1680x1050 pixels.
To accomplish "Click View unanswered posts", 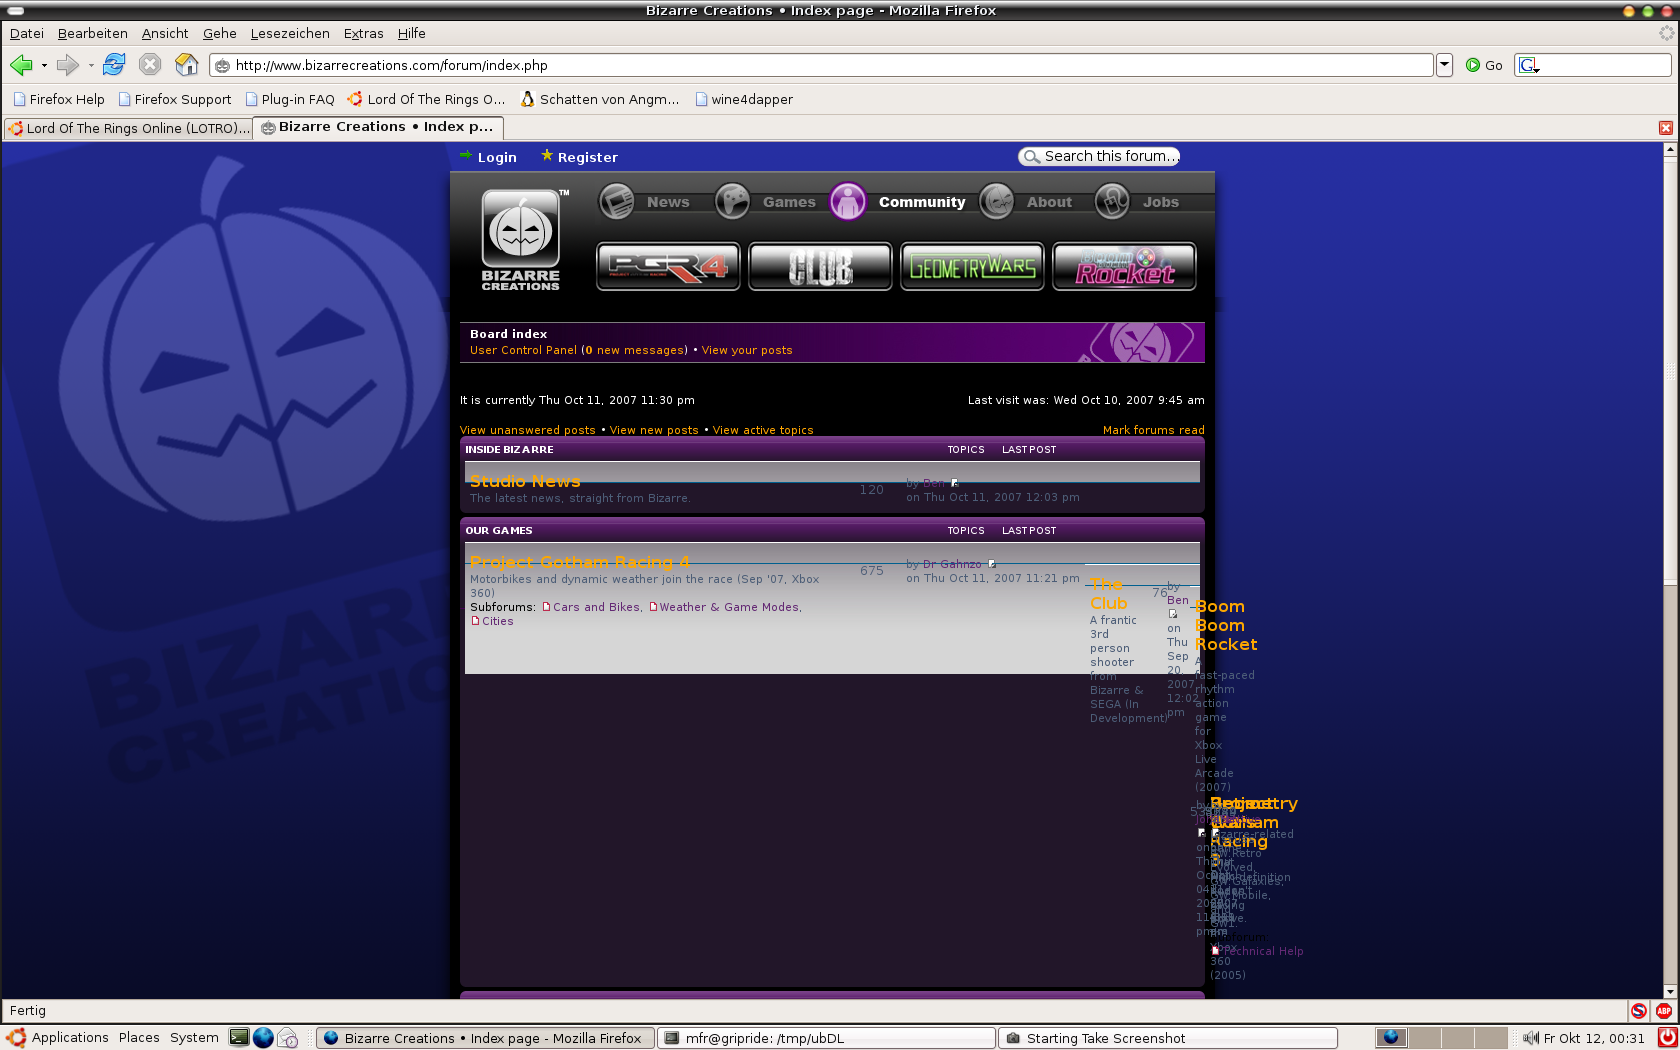I will pos(527,430).
